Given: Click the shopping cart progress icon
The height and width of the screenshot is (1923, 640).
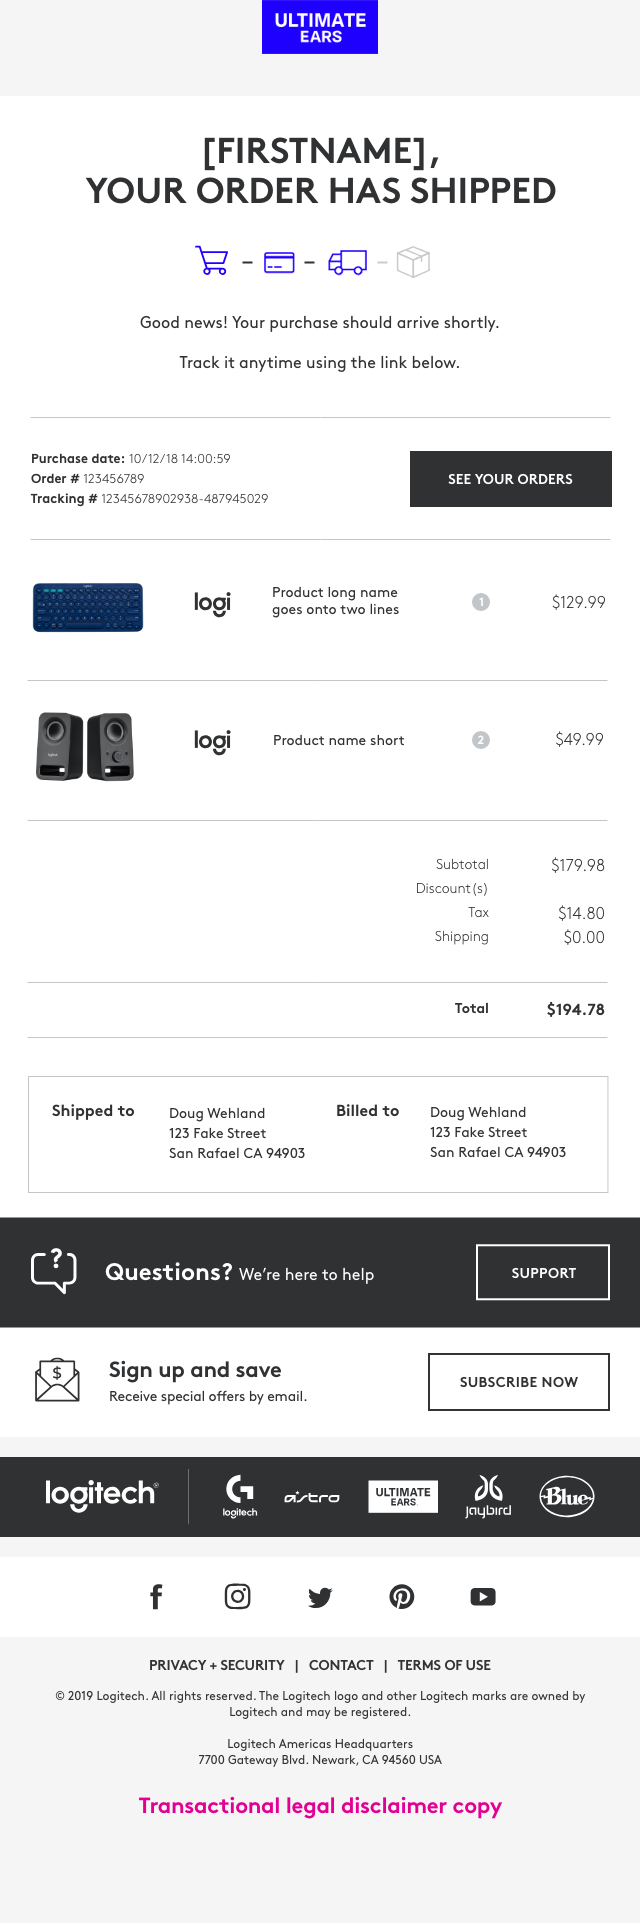Looking at the screenshot, I should point(212,261).
